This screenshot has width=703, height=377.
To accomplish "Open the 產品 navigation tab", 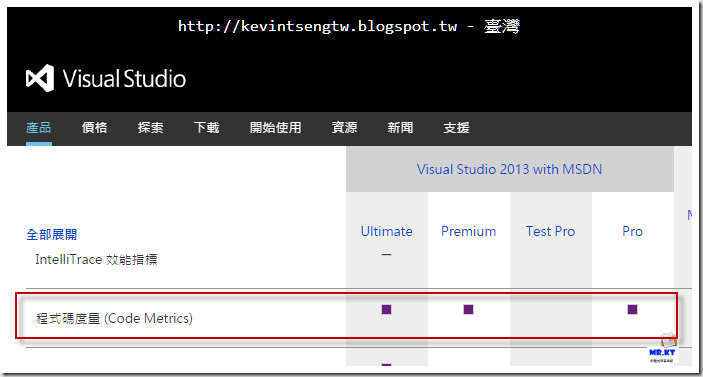I will [x=39, y=128].
